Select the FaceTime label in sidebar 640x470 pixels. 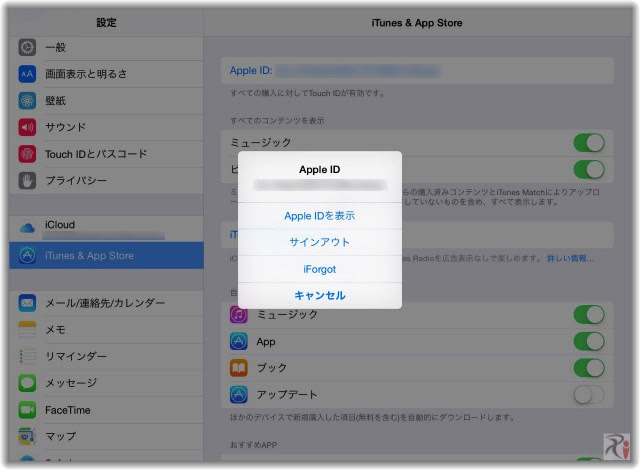68,410
